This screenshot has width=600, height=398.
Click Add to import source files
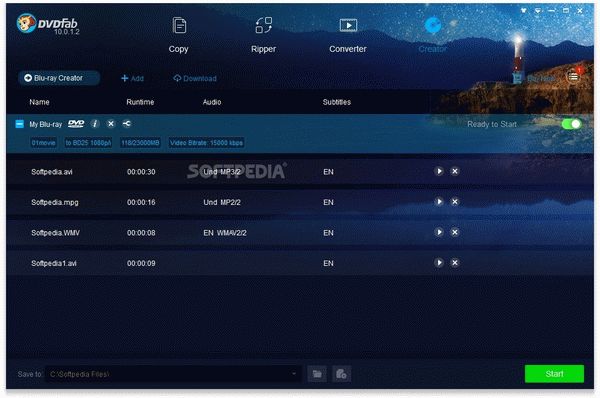[132, 78]
